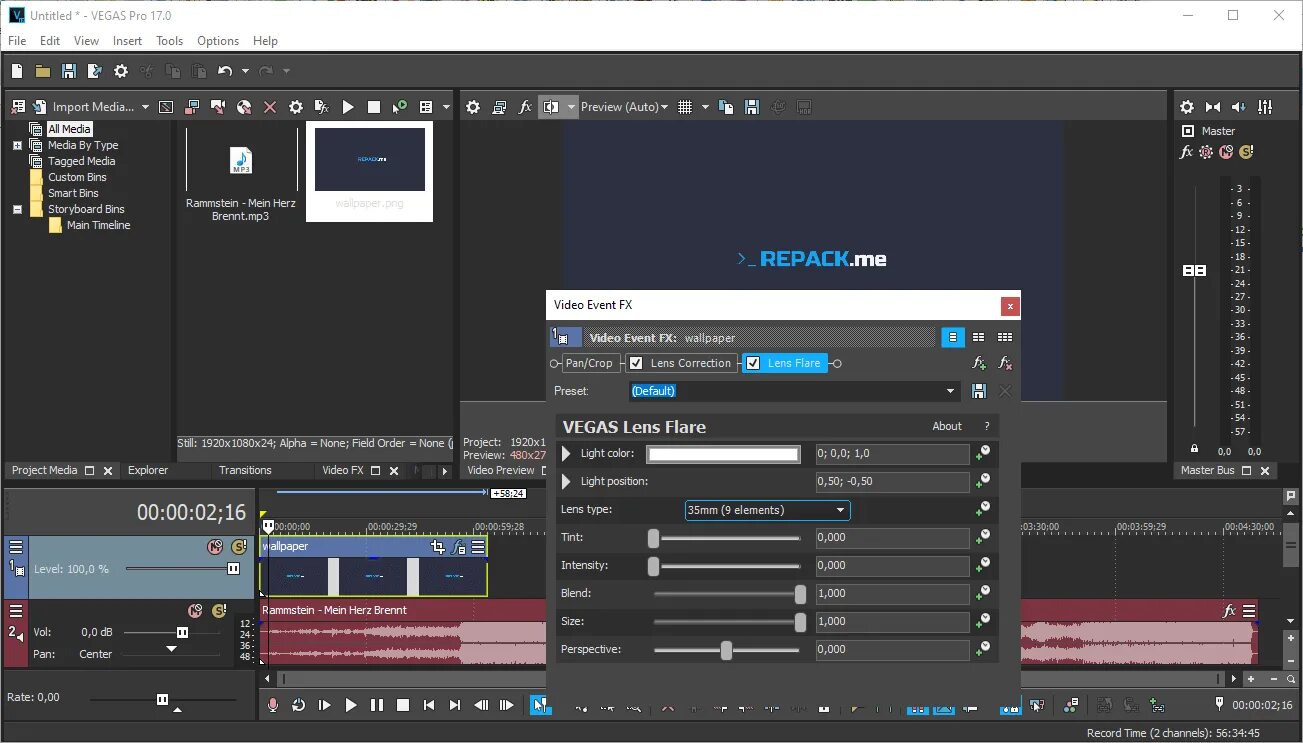Switch to the Transitions tab
1303x743 pixels.
pos(244,470)
